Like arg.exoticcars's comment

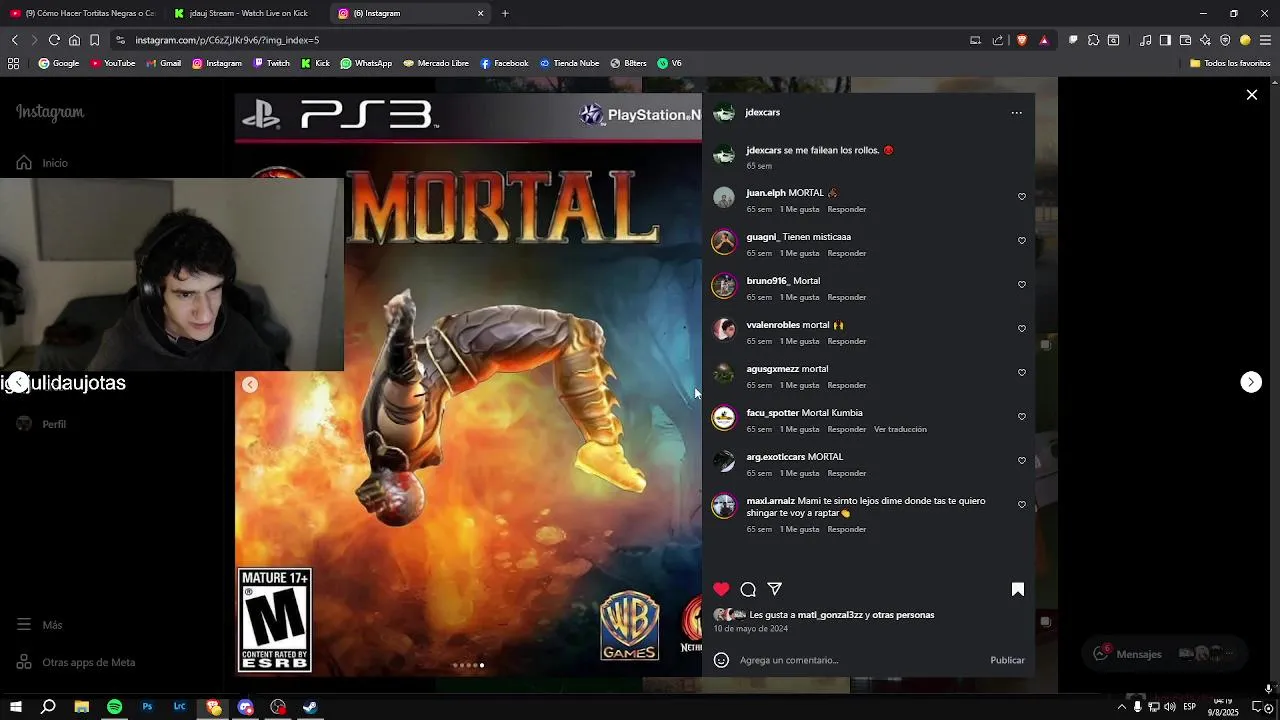pos(1021,461)
